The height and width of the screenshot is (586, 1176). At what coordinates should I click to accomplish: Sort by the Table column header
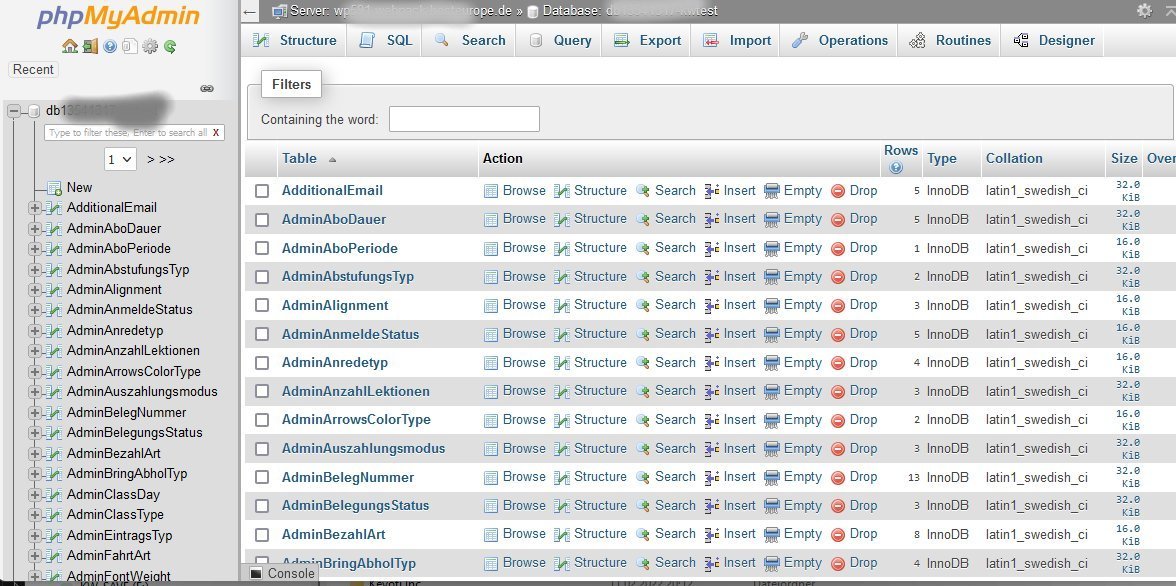pyautogui.click(x=299, y=158)
